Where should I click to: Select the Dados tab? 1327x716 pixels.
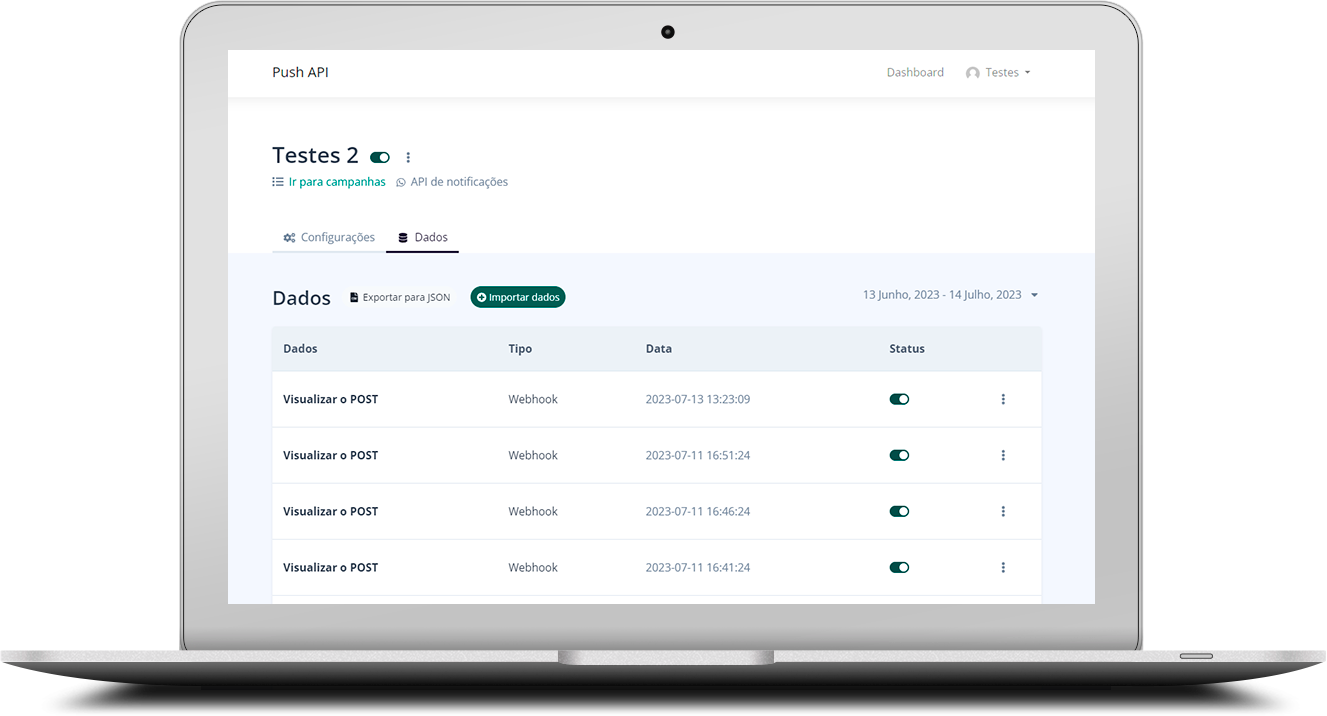coord(423,237)
